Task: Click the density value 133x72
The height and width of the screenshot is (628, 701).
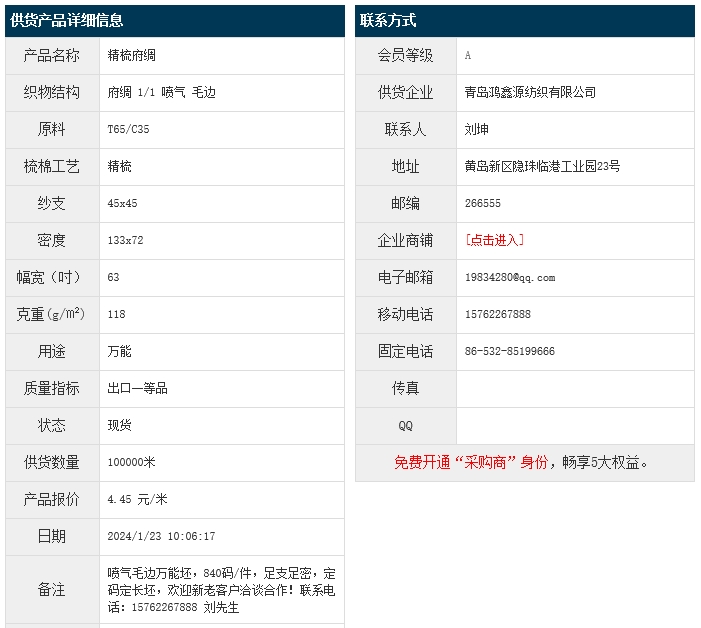Action: tap(125, 240)
